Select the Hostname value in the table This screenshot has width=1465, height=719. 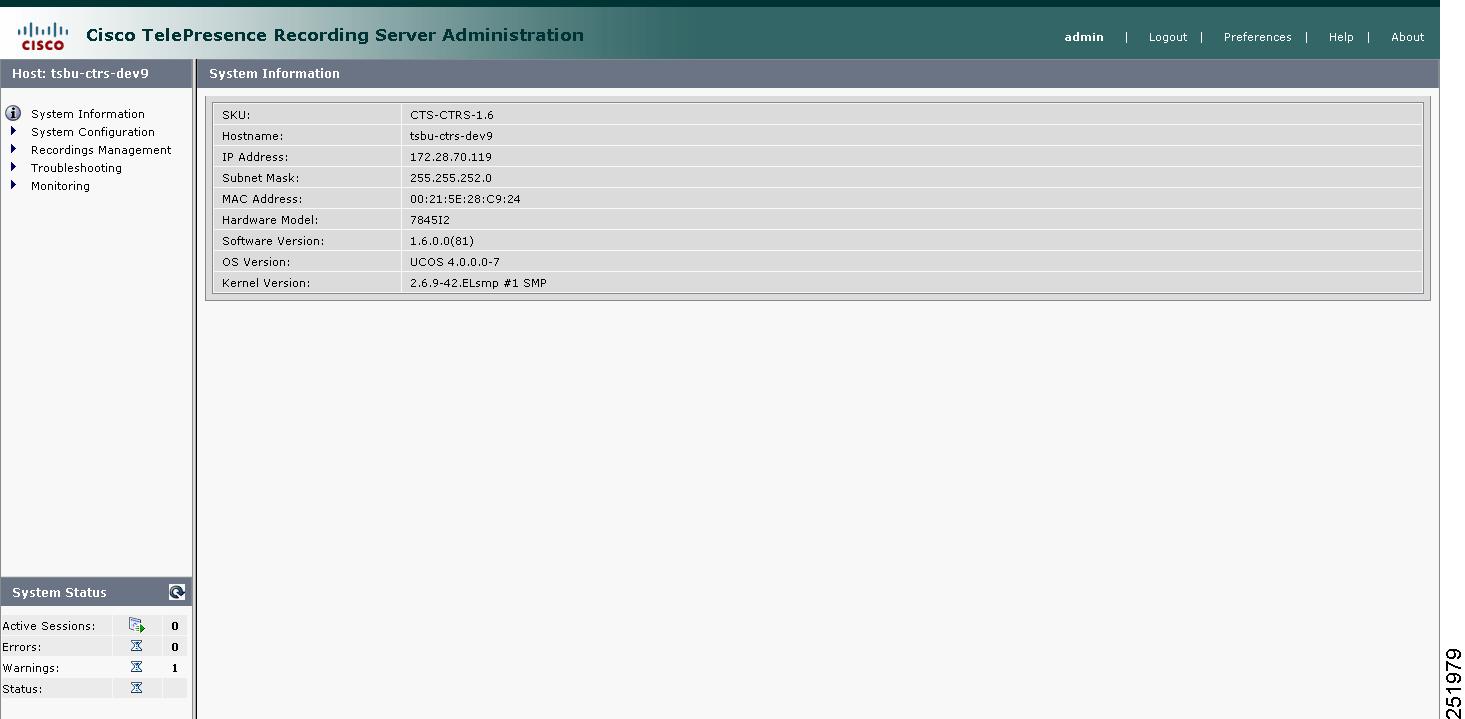coord(451,136)
